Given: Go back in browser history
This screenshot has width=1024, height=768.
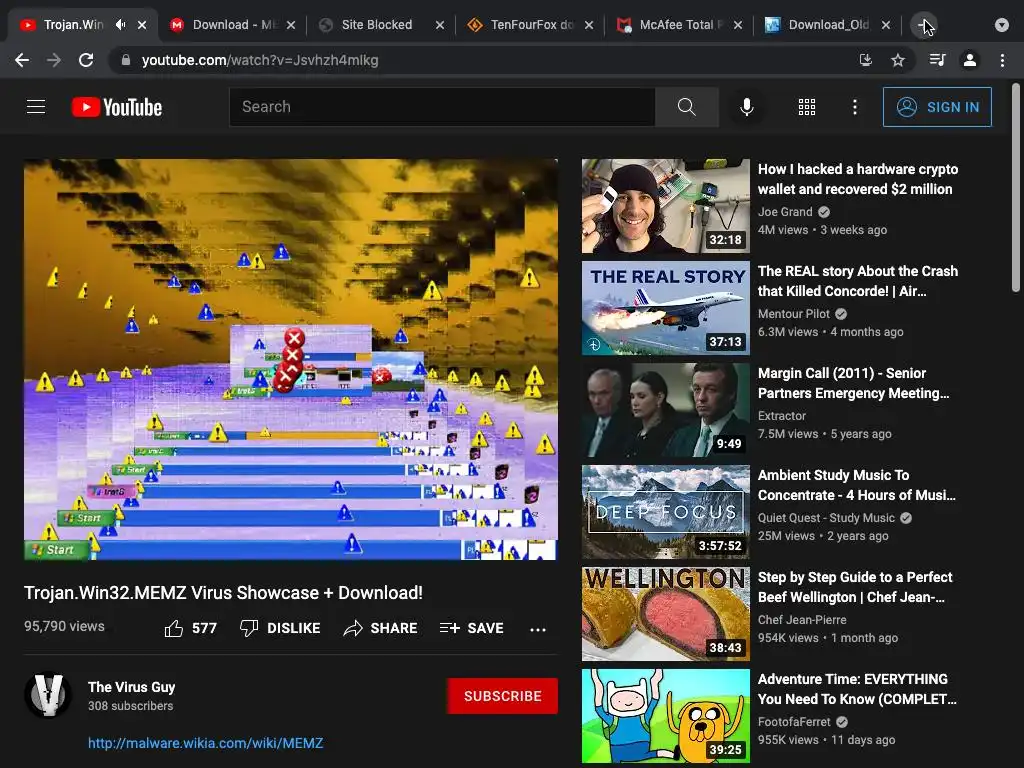Looking at the screenshot, I should pyautogui.click(x=22, y=60).
